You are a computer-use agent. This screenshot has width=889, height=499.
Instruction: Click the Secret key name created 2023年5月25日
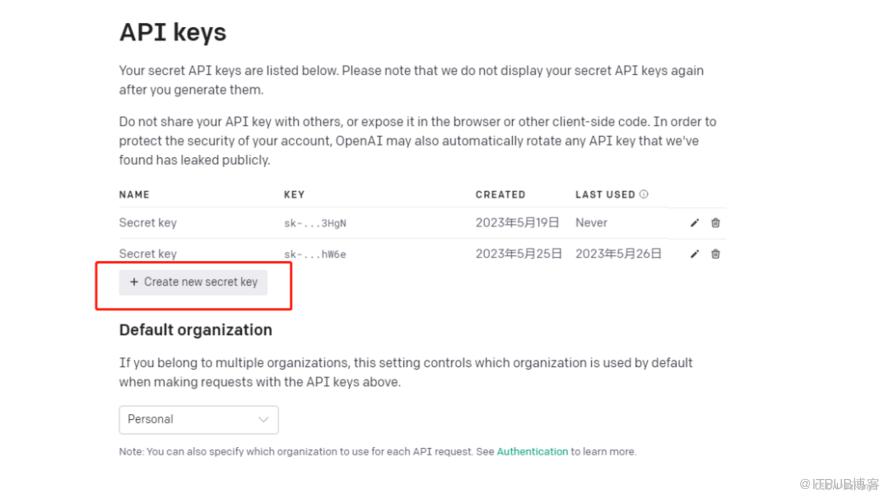click(x=148, y=253)
